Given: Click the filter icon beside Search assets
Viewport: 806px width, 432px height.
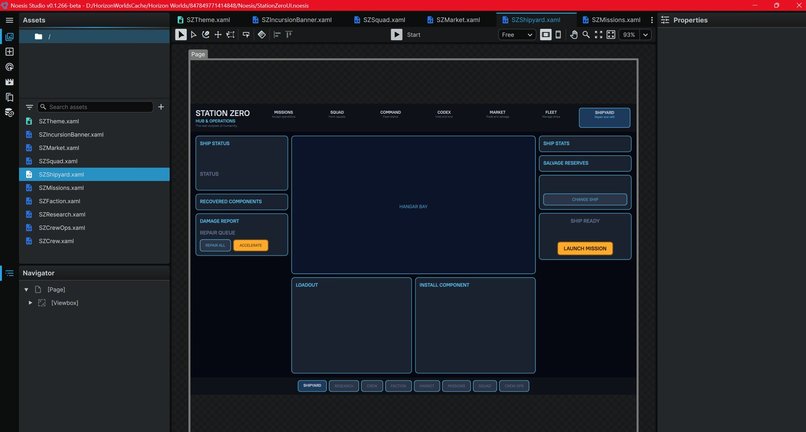Looking at the screenshot, I should (x=29, y=107).
